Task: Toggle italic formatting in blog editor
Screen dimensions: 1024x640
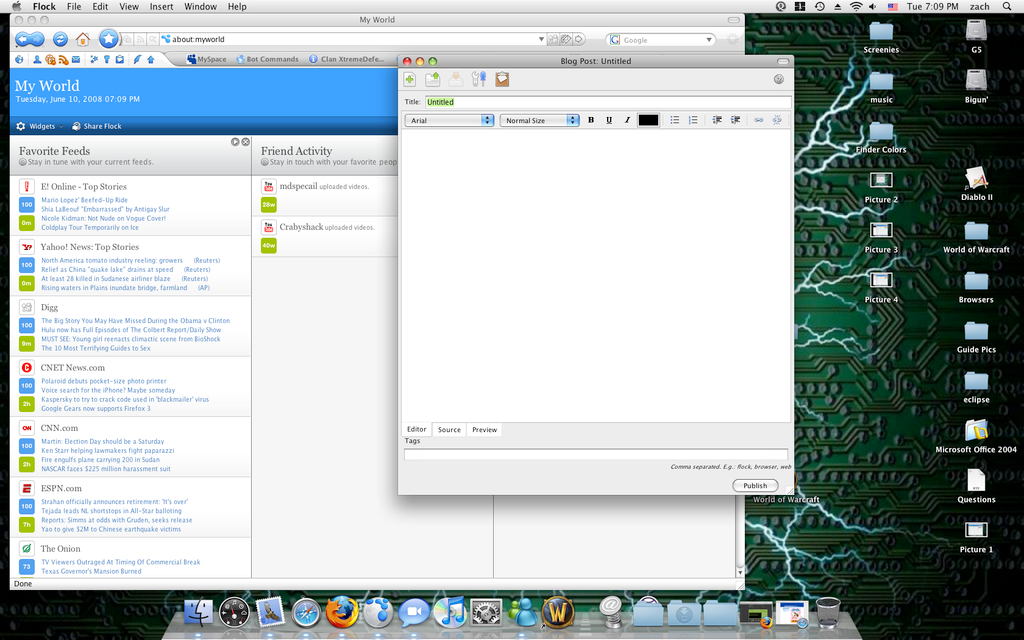Action: [627, 120]
